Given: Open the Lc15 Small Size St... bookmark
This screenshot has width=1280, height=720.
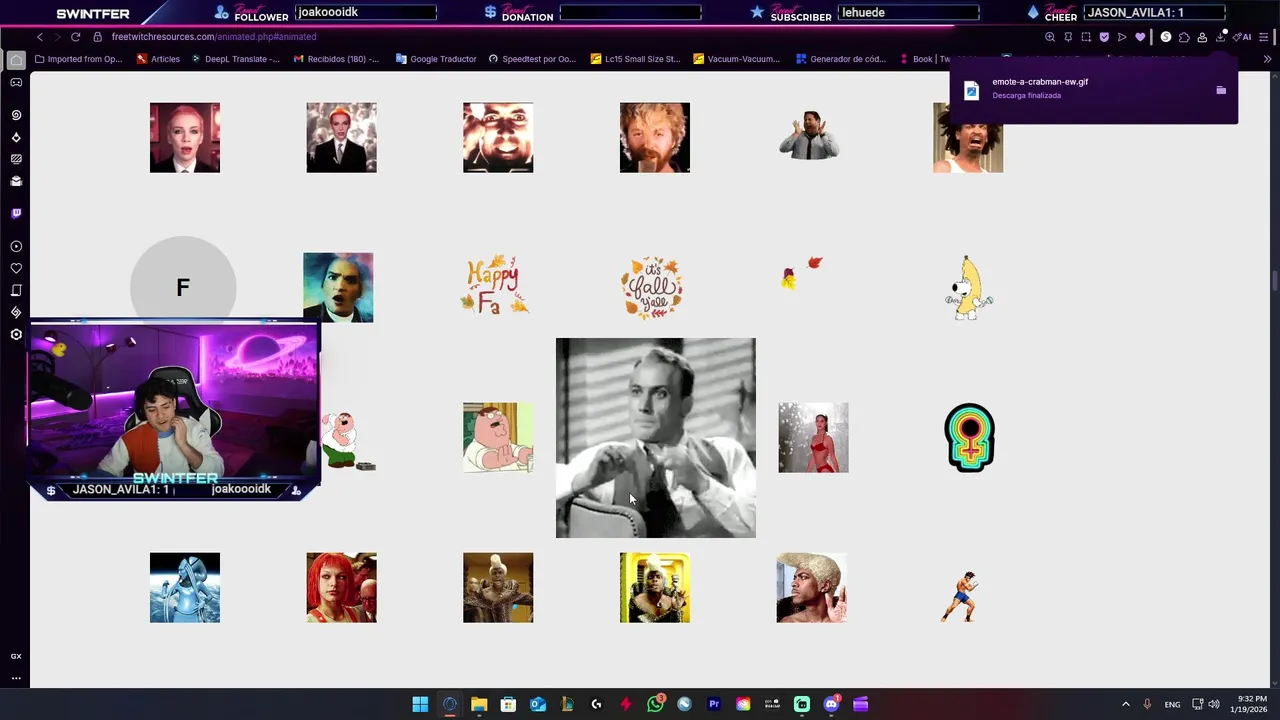Looking at the screenshot, I should point(635,59).
